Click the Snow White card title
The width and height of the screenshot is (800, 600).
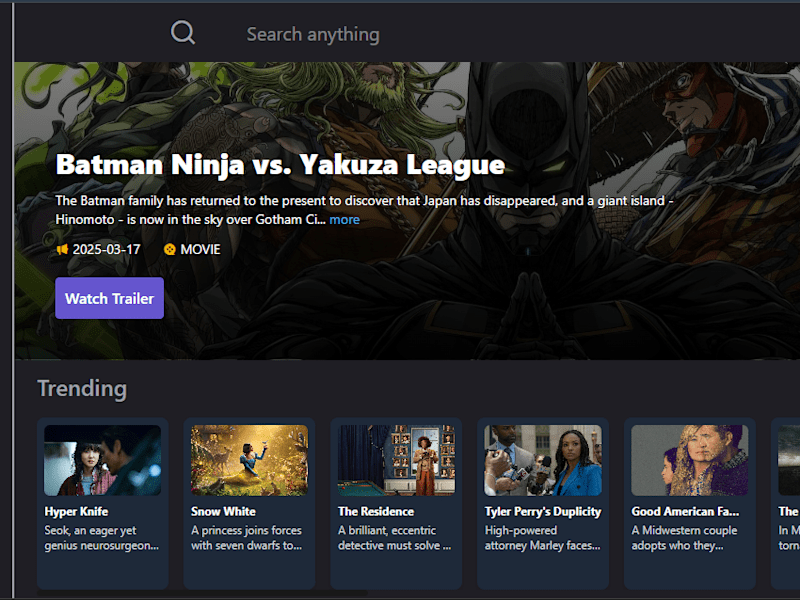[x=223, y=511]
